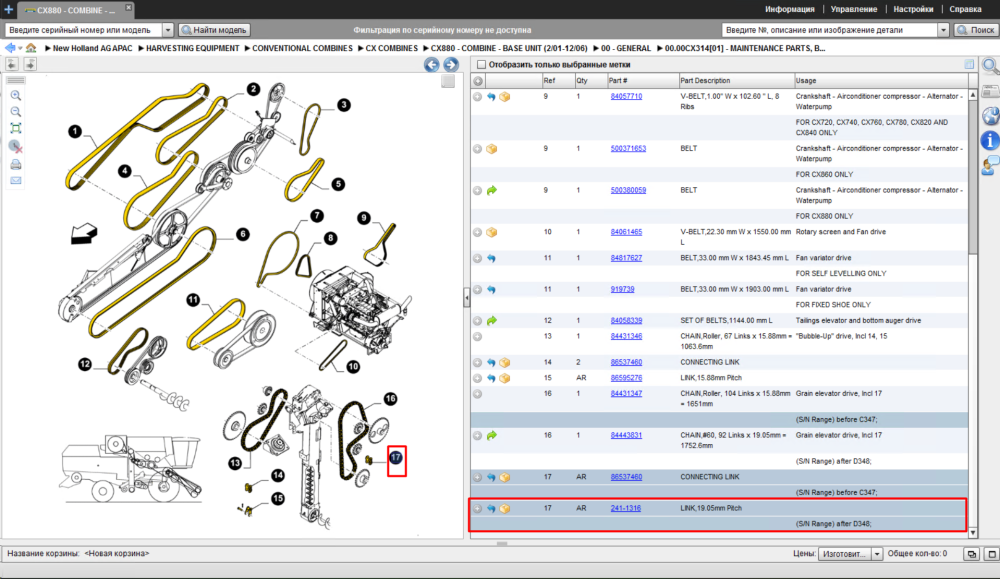1000x579 pixels.
Task: Enable show only selected marks checkbox
Action: (482, 64)
